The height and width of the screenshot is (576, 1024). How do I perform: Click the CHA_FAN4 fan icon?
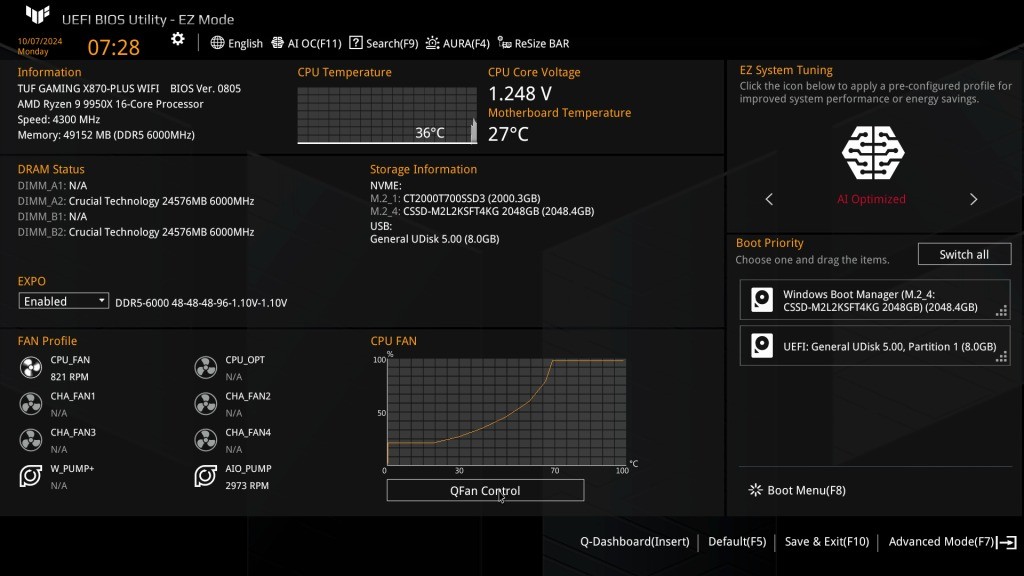(206, 440)
